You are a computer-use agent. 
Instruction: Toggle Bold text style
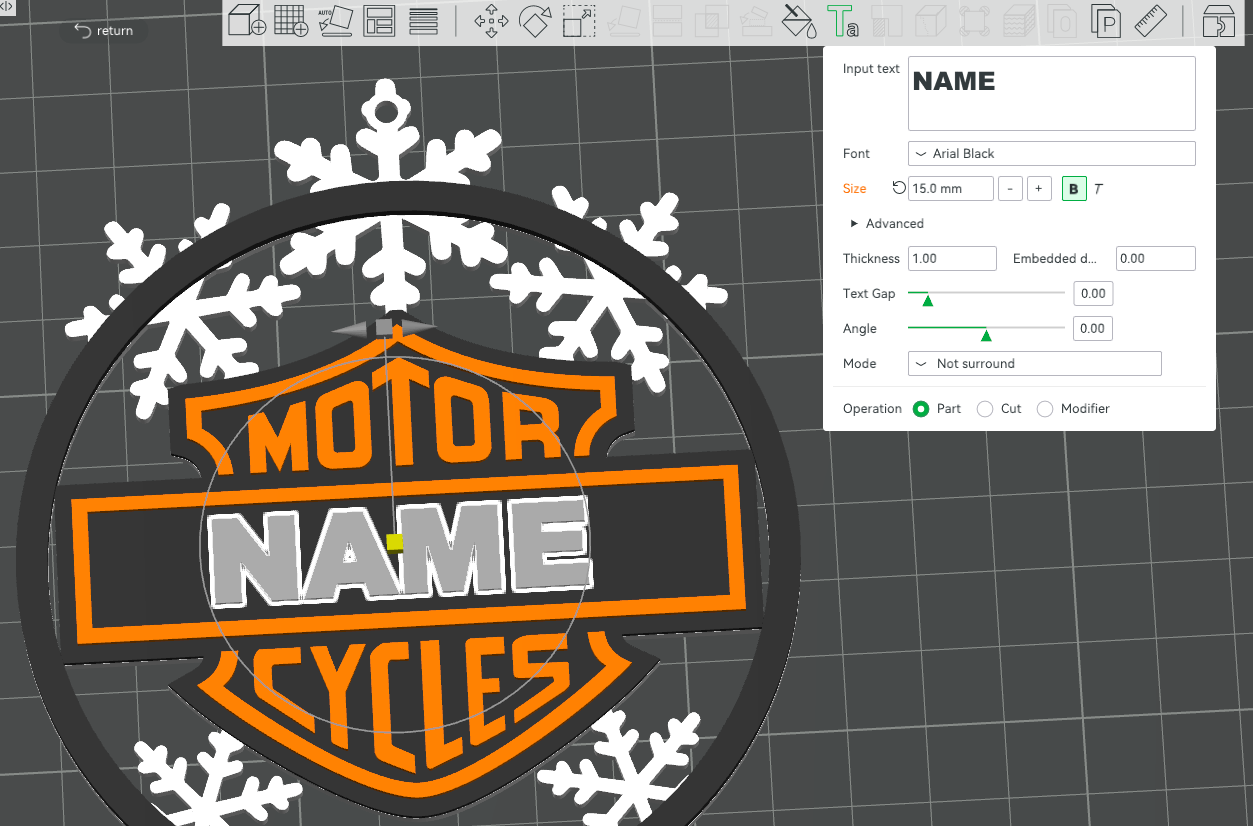1074,188
